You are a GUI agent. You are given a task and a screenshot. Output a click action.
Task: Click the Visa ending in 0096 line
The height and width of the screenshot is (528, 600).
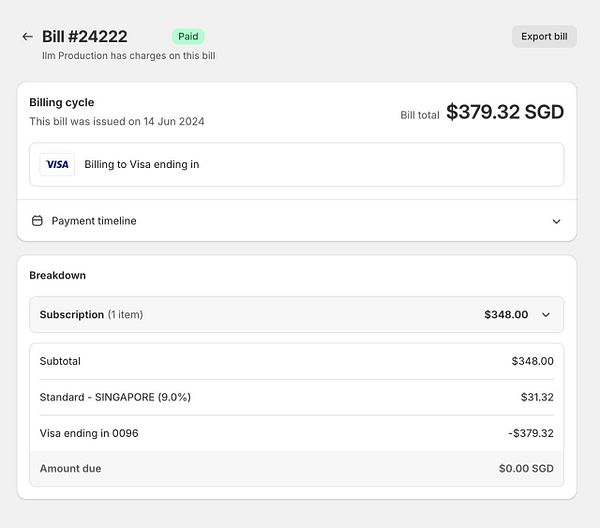(x=89, y=433)
